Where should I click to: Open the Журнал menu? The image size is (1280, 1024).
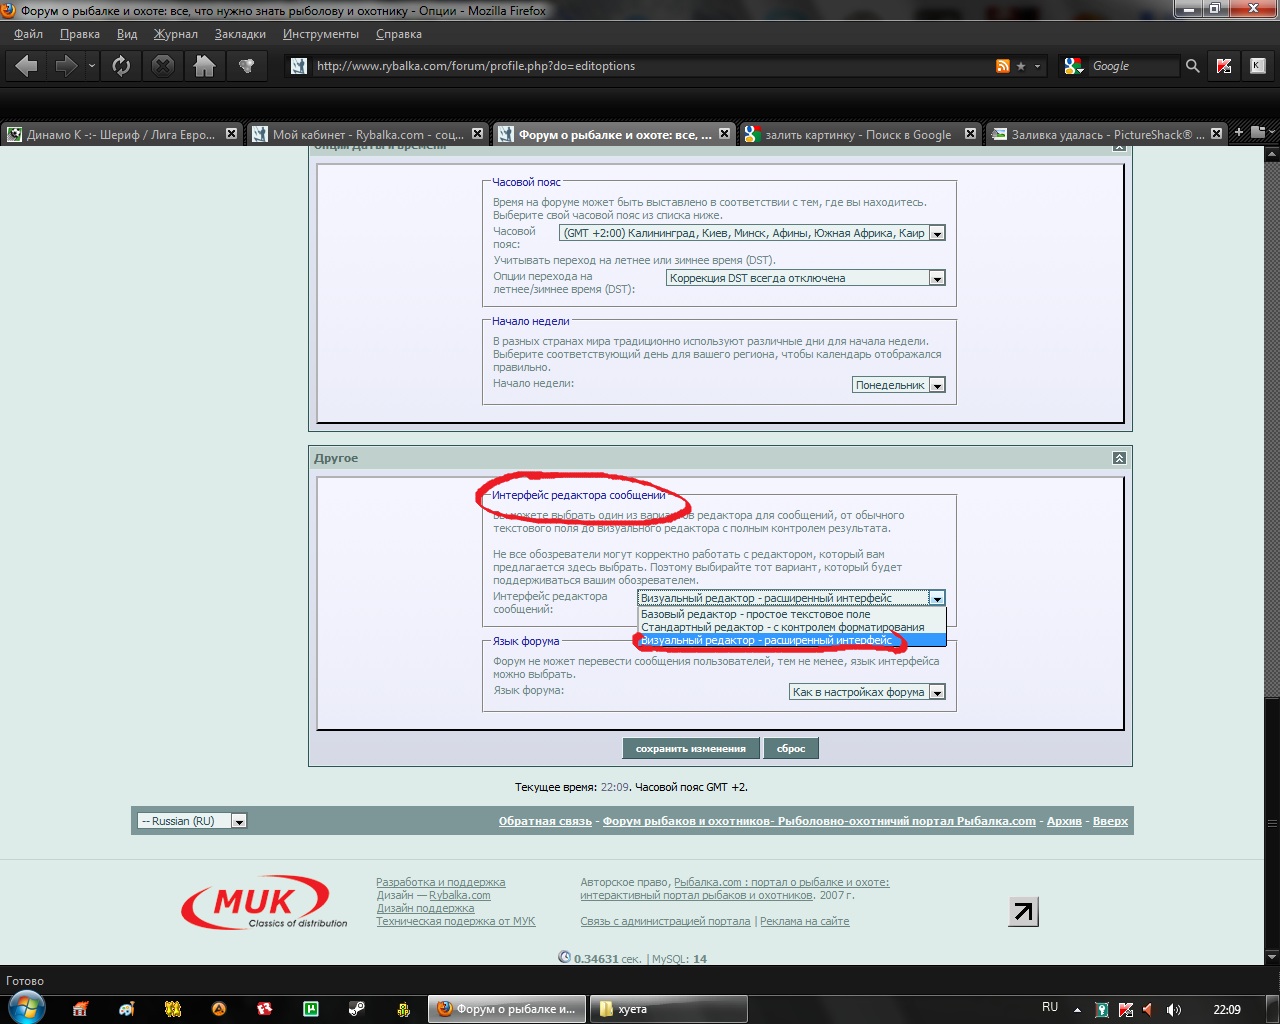pos(176,34)
